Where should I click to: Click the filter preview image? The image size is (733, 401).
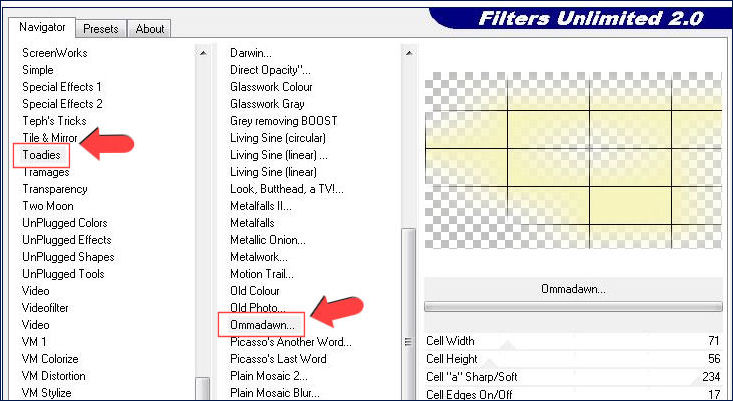click(573, 165)
